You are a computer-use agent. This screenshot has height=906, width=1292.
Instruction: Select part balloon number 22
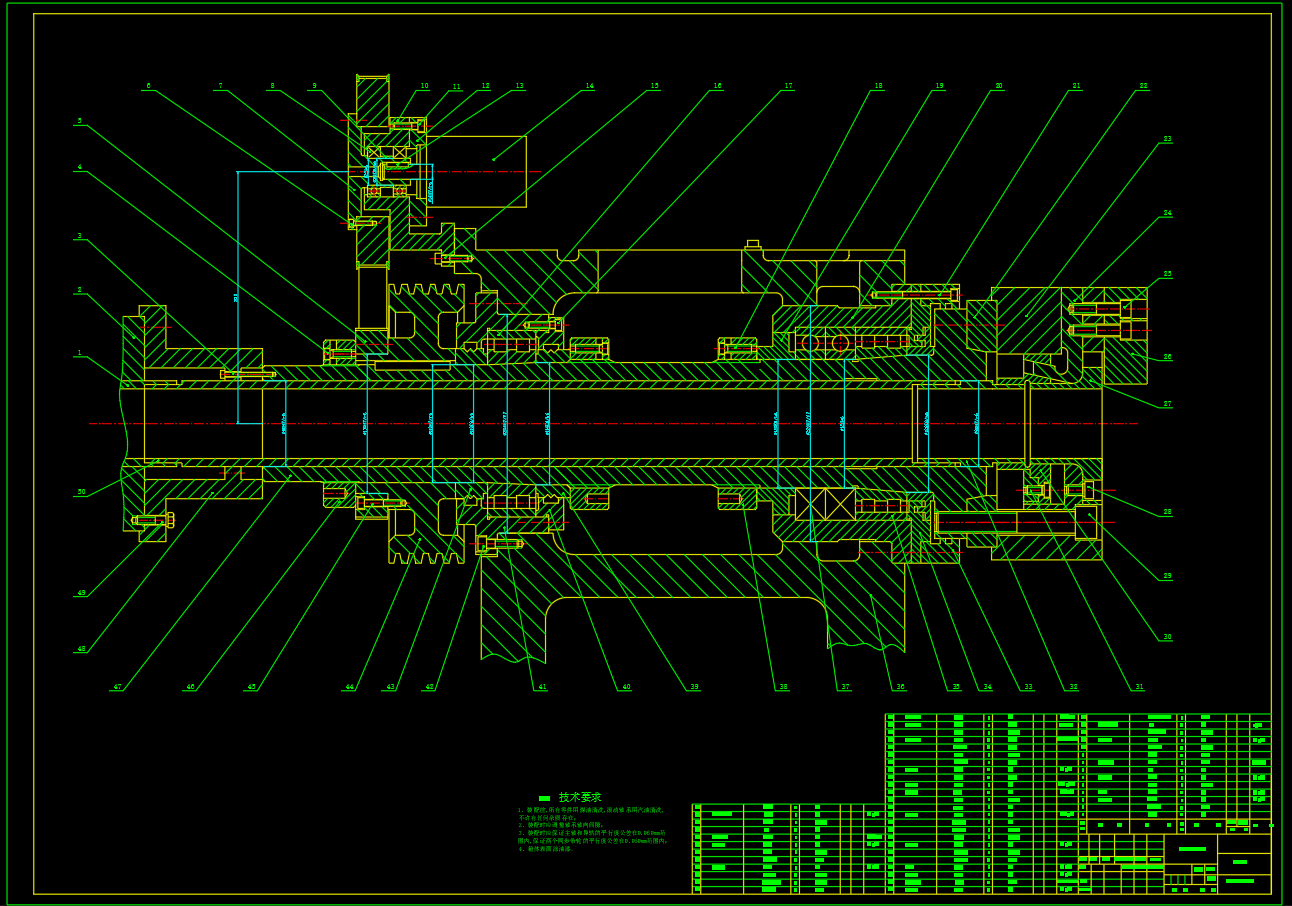click(x=1143, y=86)
